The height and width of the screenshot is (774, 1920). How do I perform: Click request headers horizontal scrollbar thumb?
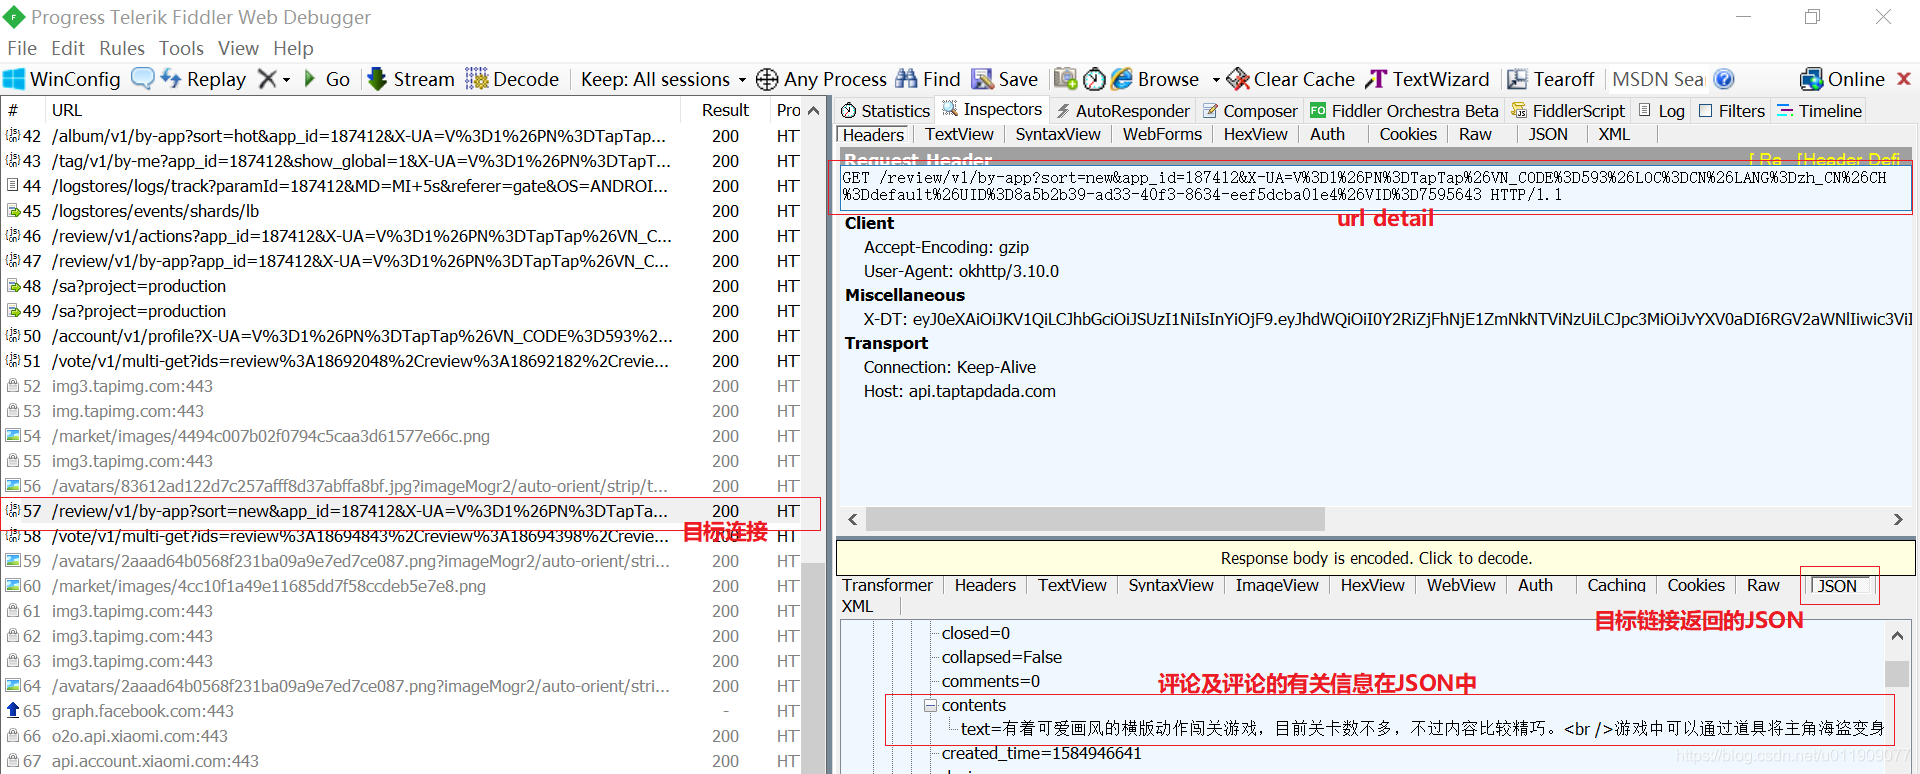(1096, 519)
